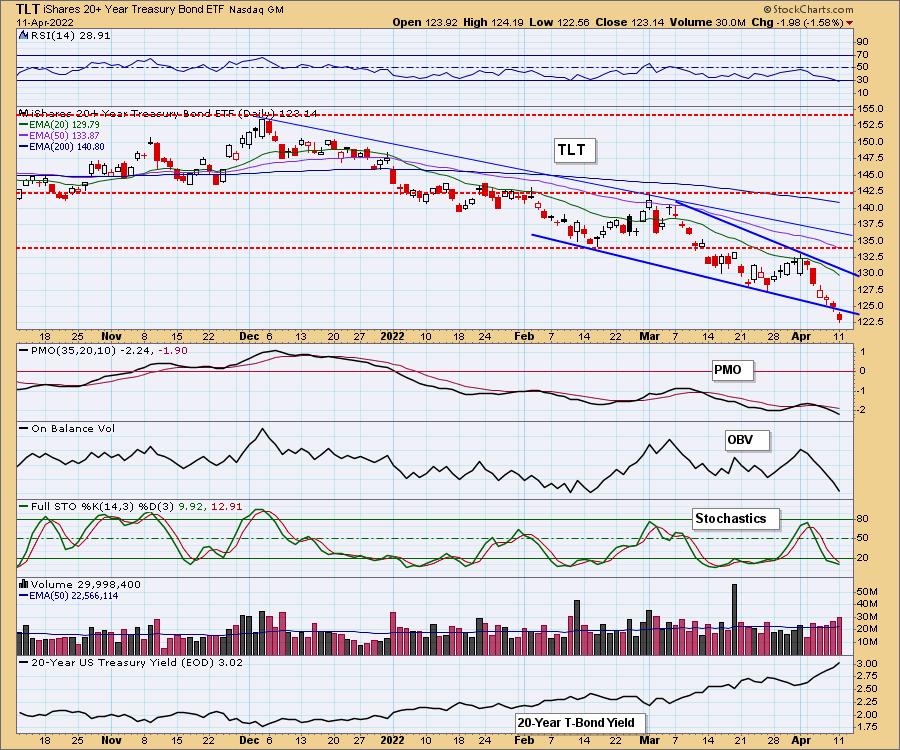Image resolution: width=900 pixels, height=750 pixels.
Task: Click the iShares 20+ Year Treasury Bond ETF title
Action: tap(134, 10)
